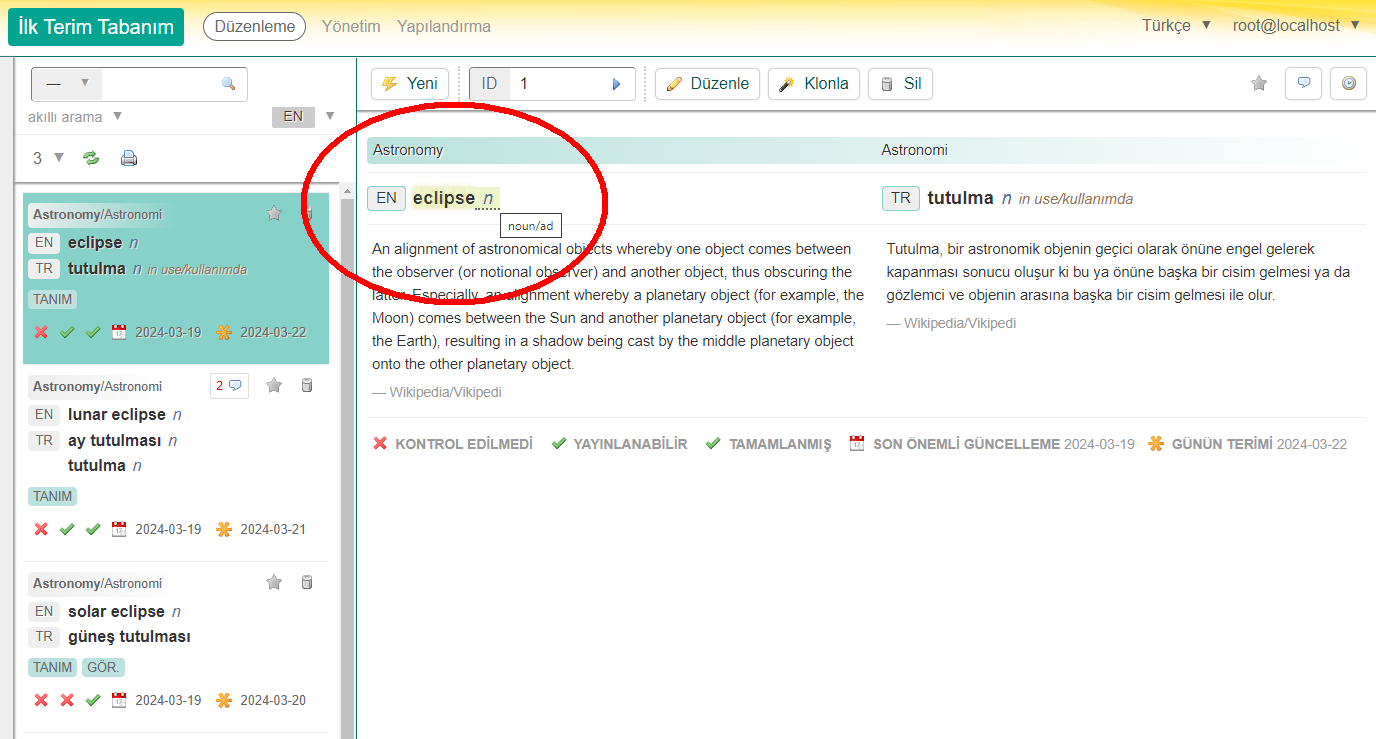Click blue go arrow beside ID field
Viewport: 1376px width, 739px height.
click(x=616, y=84)
